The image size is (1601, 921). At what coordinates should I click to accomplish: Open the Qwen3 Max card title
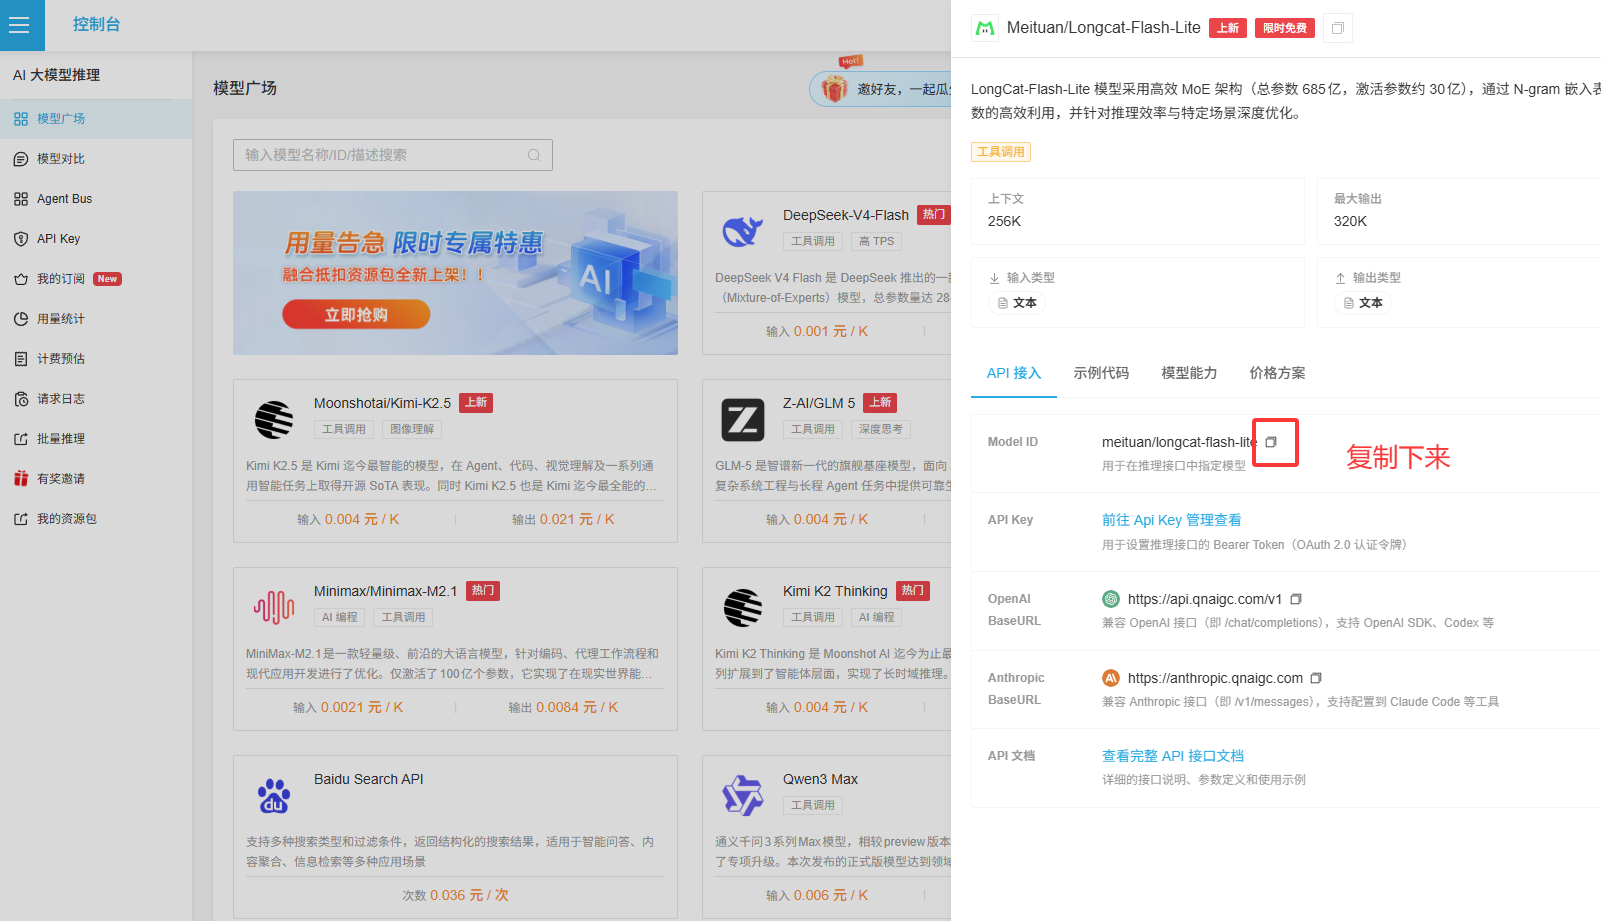point(820,779)
